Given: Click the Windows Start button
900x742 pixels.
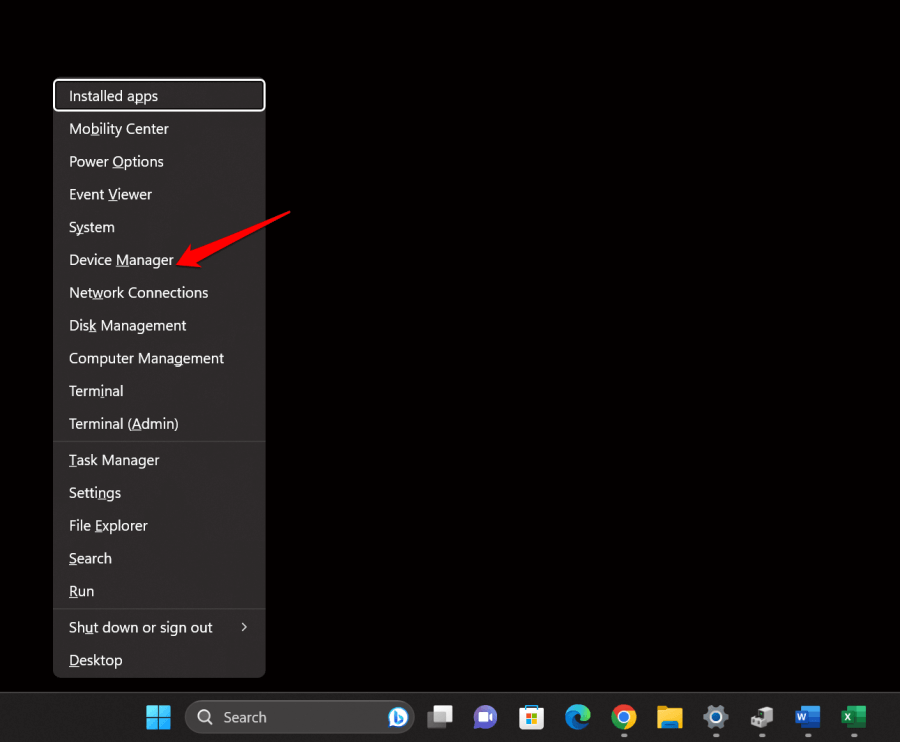Looking at the screenshot, I should pos(158,717).
